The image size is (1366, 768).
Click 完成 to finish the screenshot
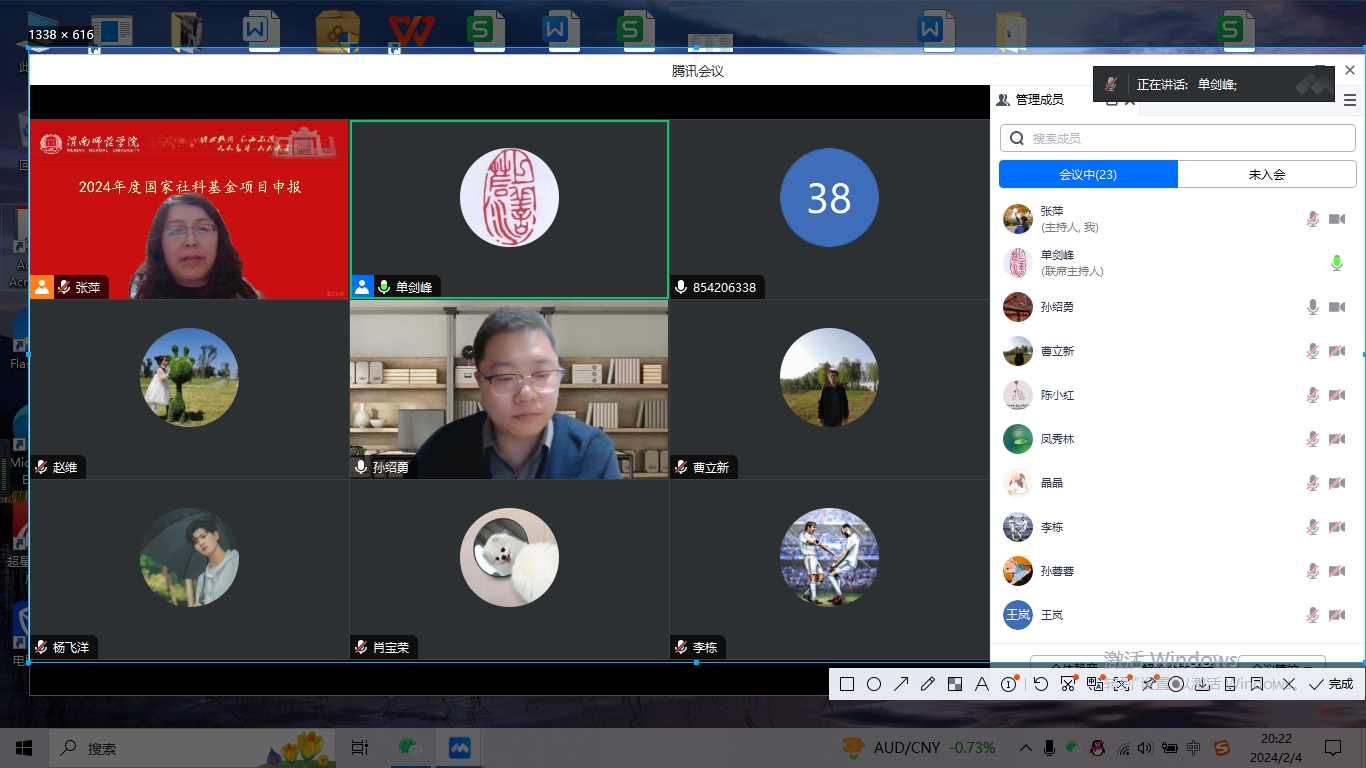(x=1332, y=684)
